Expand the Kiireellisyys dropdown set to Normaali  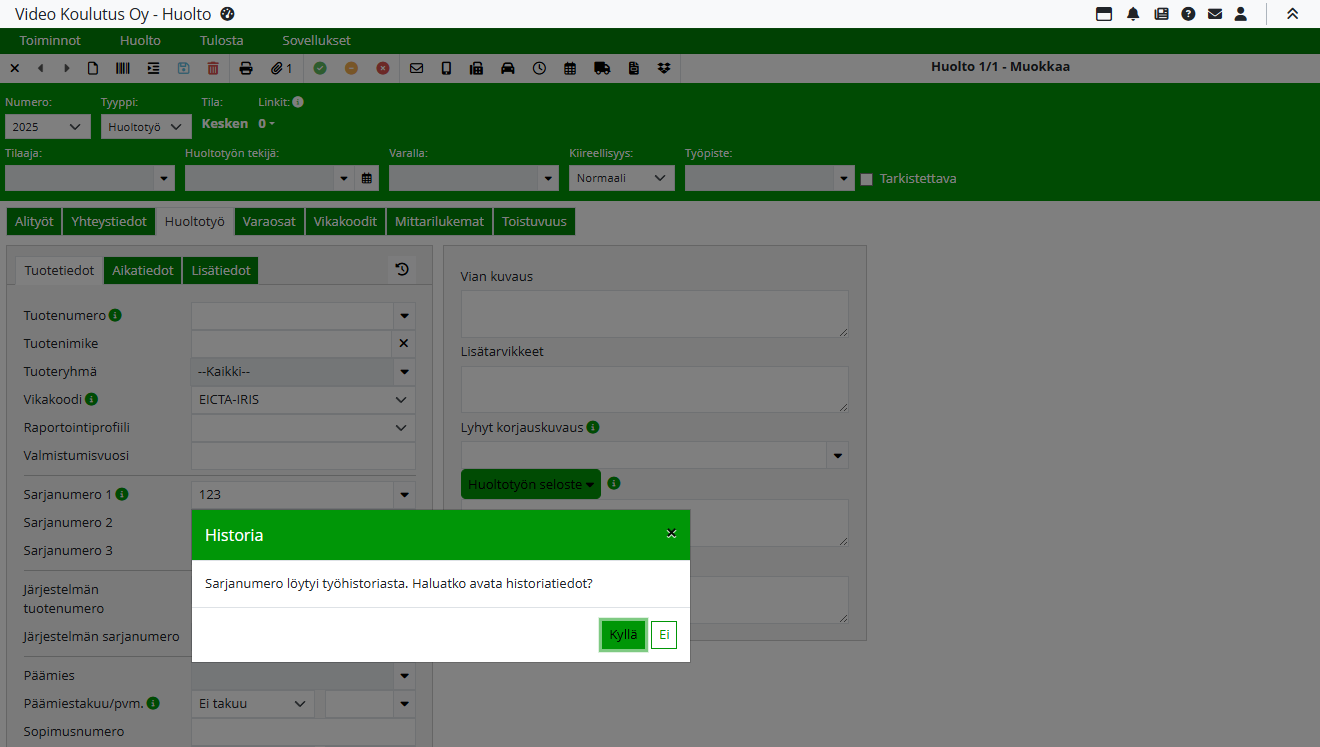tap(621, 178)
